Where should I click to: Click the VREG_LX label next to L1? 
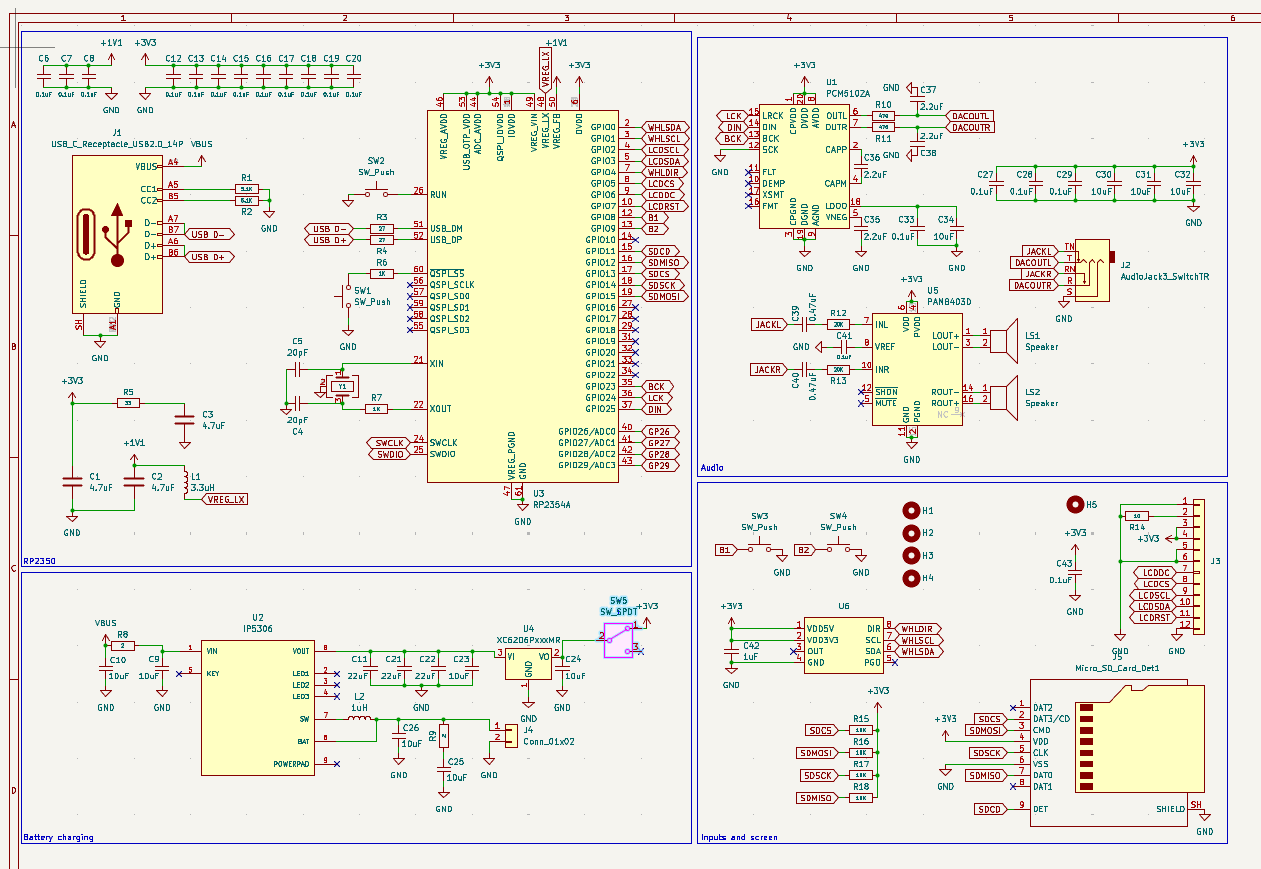click(x=225, y=499)
